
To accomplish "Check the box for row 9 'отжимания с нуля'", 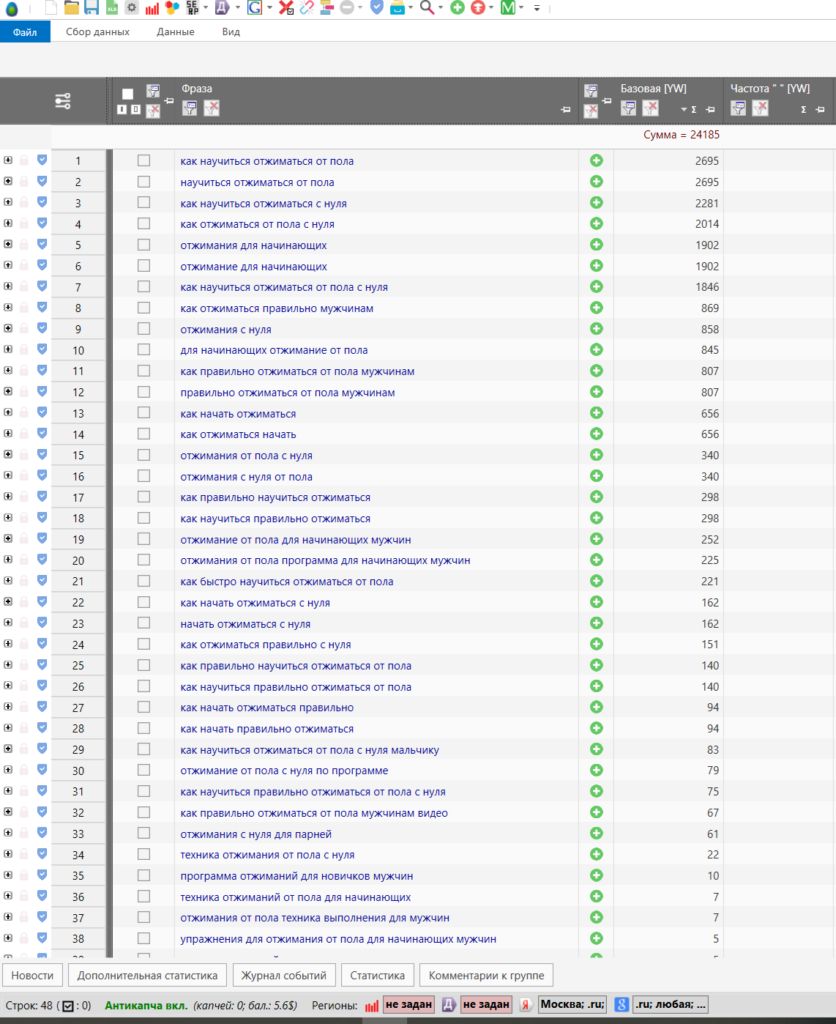I will [x=144, y=329].
